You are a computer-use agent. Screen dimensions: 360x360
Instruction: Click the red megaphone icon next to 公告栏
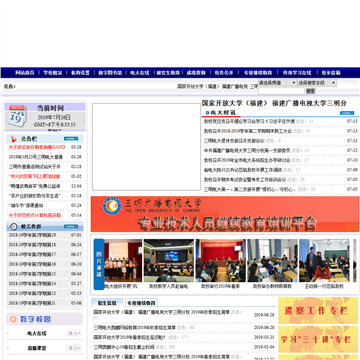click(x=14, y=139)
